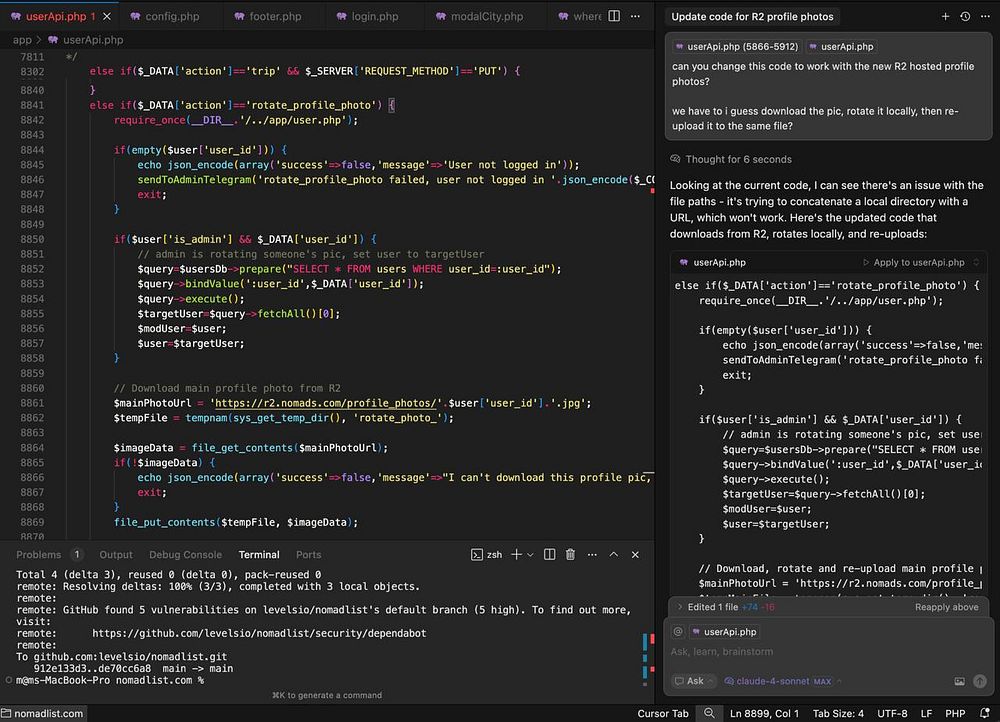The image size is (1000, 722).
Task: Attach an image in chat input
Action: pyautogui.click(x=960, y=681)
